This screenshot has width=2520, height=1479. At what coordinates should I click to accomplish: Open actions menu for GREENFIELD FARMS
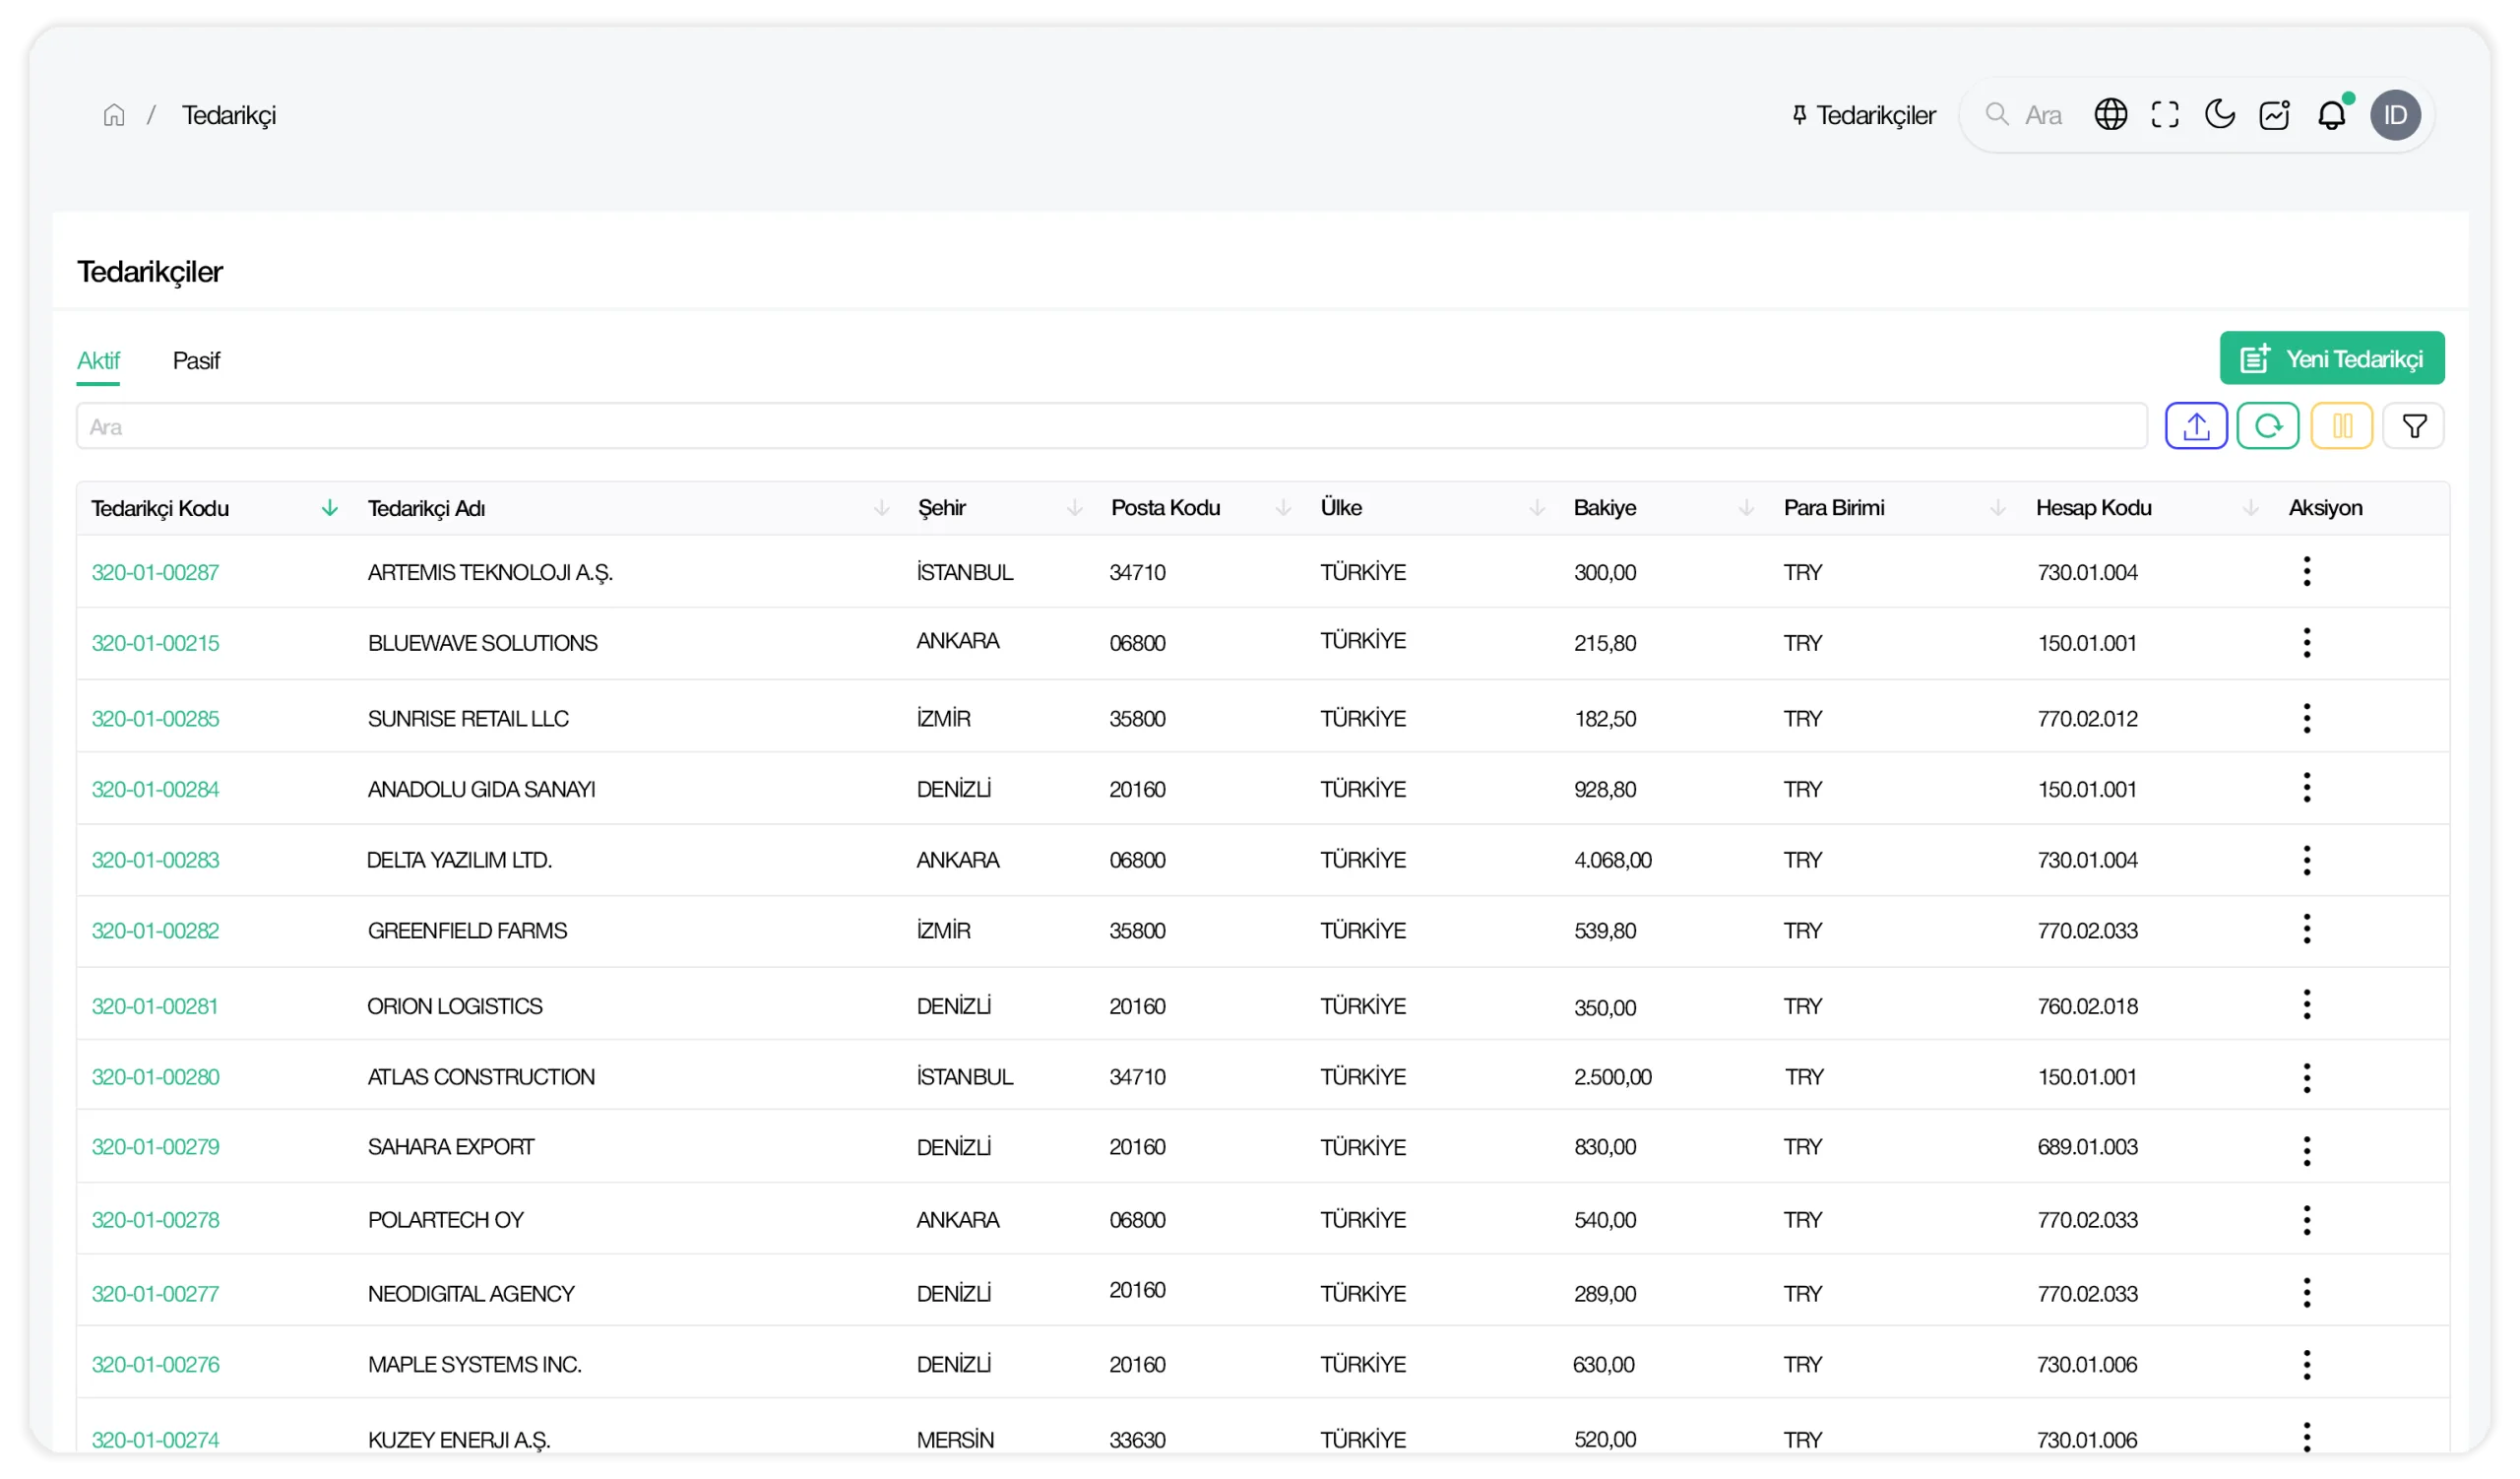(2308, 931)
